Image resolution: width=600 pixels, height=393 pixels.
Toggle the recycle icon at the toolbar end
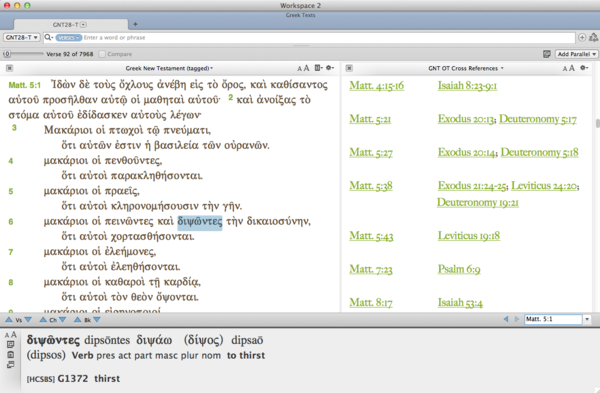click(x=593, y=38)
